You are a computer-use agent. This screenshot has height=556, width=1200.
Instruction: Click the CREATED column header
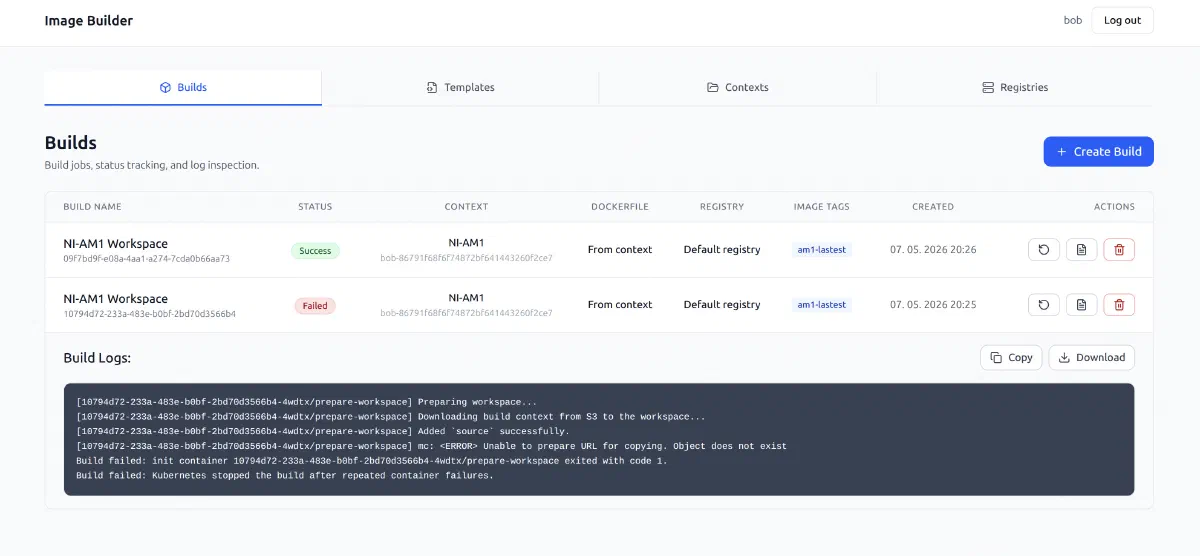tap(933, 207)
